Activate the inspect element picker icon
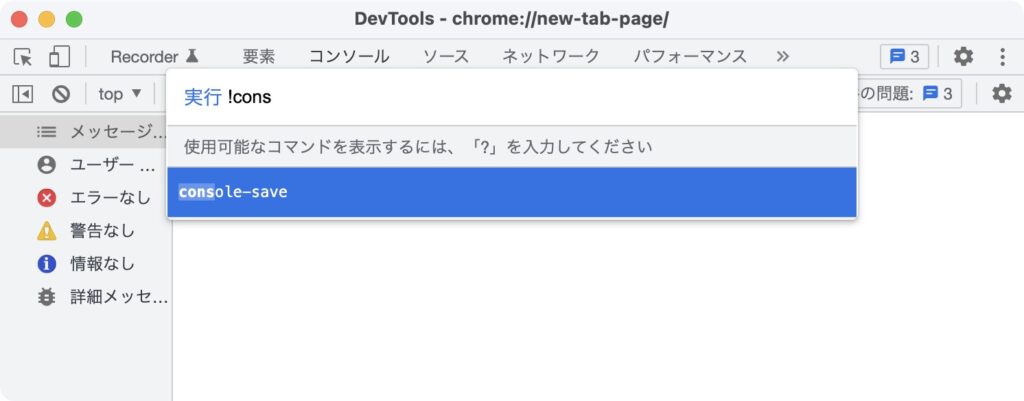This screenshot has width=1024, height=401. [23, 57]
